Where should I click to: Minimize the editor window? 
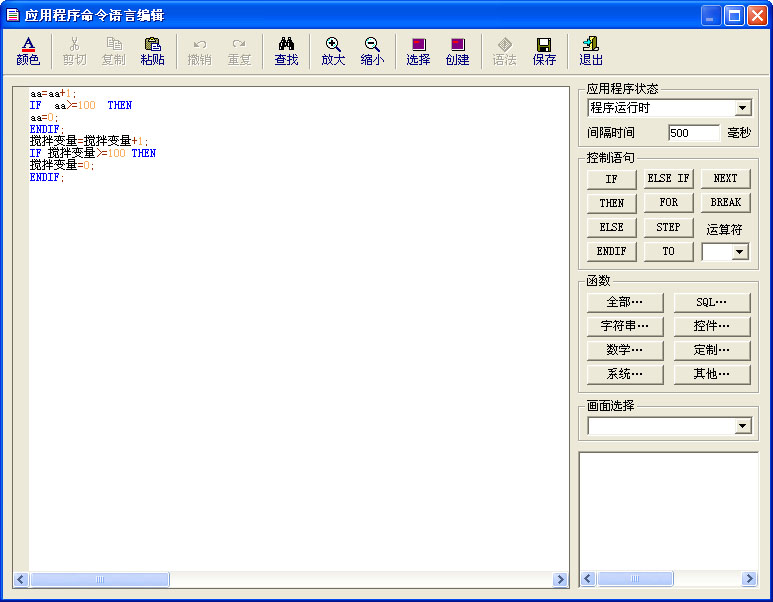click(710, 16)
